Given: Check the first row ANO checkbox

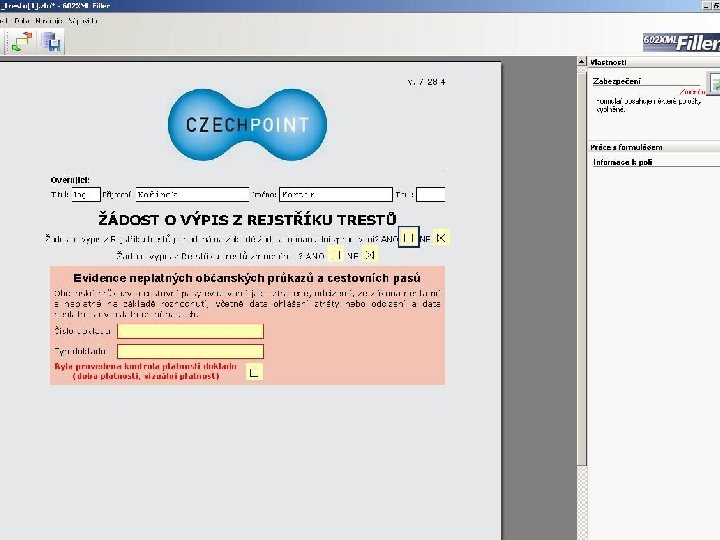Looking at the screenshot, I should click(x=408, y=237).
